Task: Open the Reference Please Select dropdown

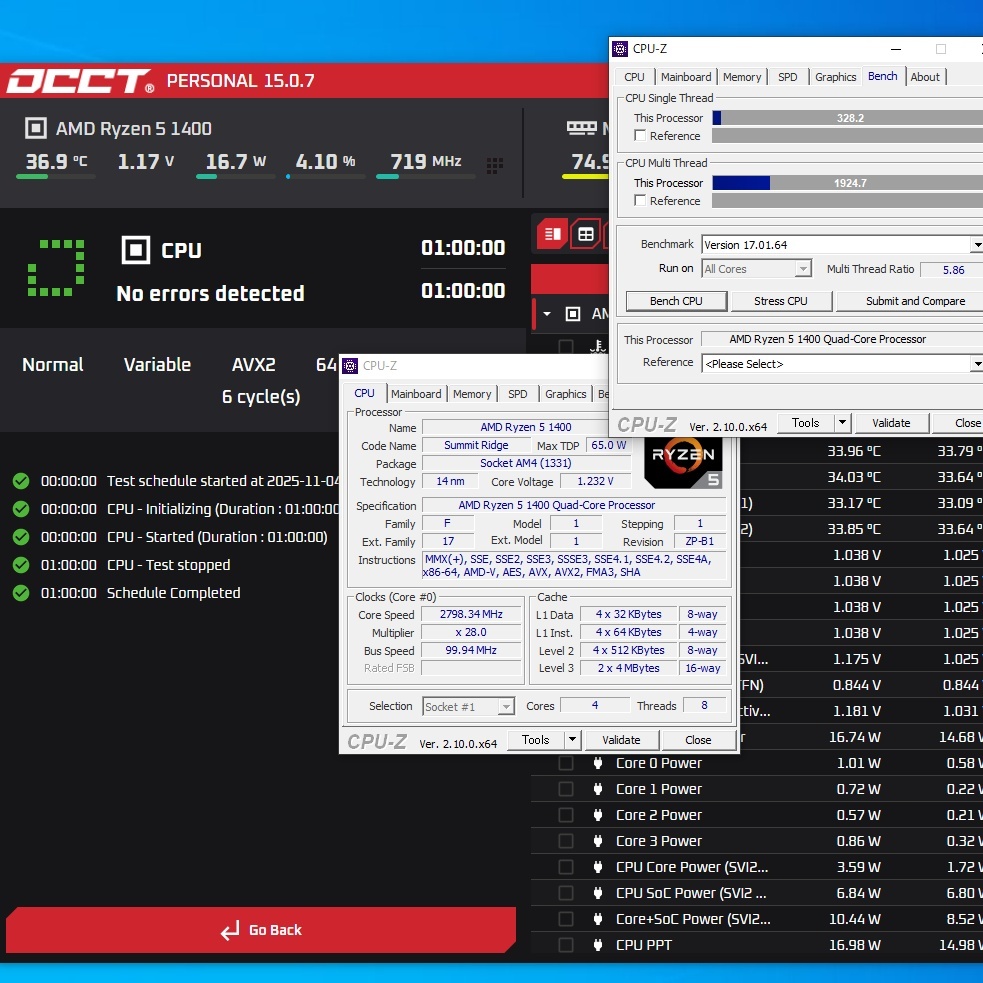Action: pos(842,364)
